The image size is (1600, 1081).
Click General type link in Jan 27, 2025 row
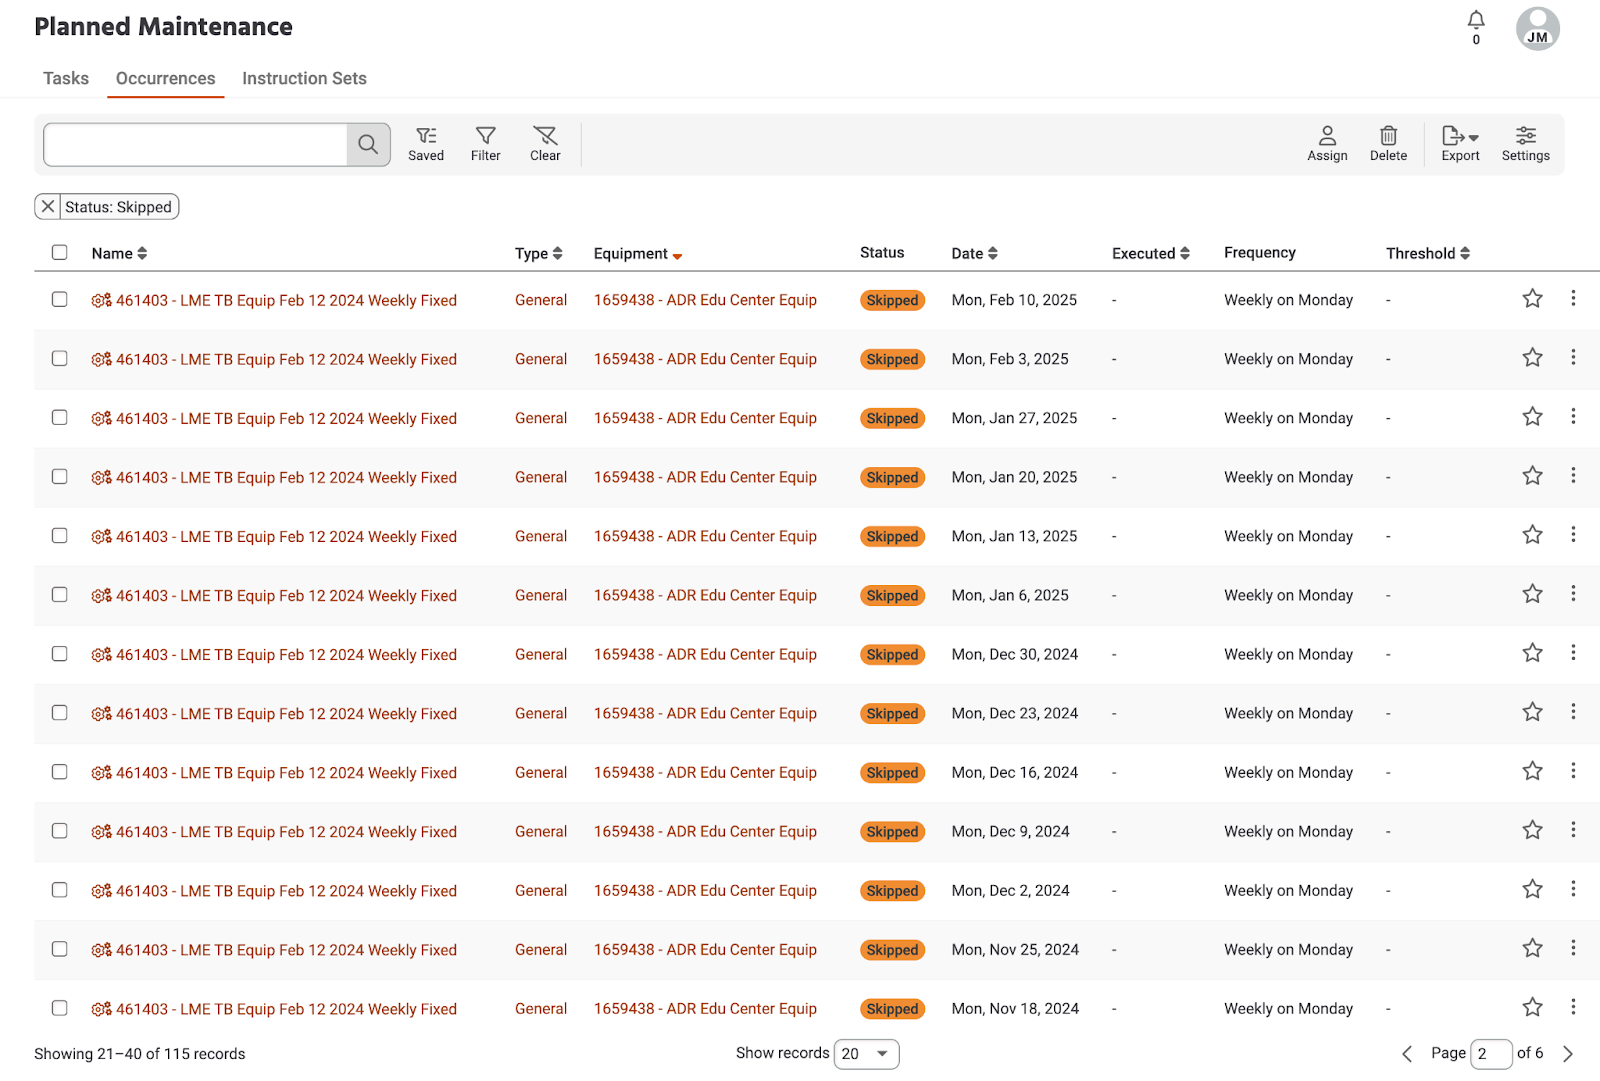coord(541,418)
